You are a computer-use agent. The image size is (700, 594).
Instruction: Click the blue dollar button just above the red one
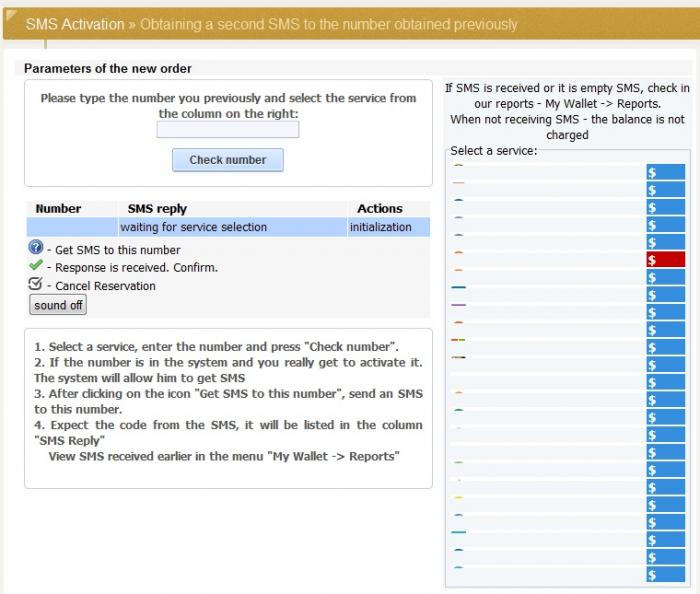pyautogui.click(x=665, y=242)
